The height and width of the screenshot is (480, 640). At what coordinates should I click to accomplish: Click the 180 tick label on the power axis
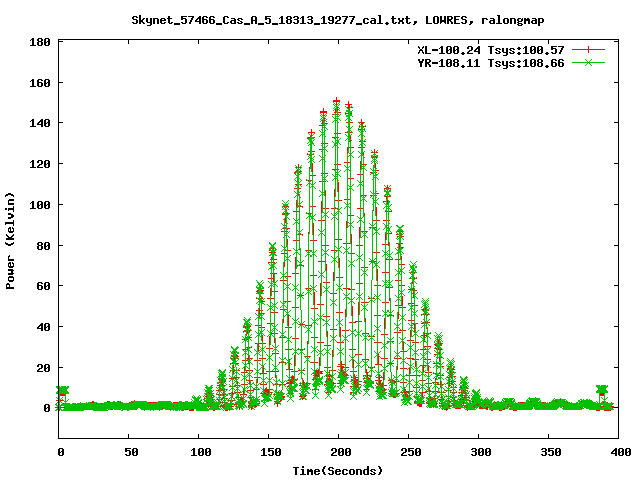point(40,42)
